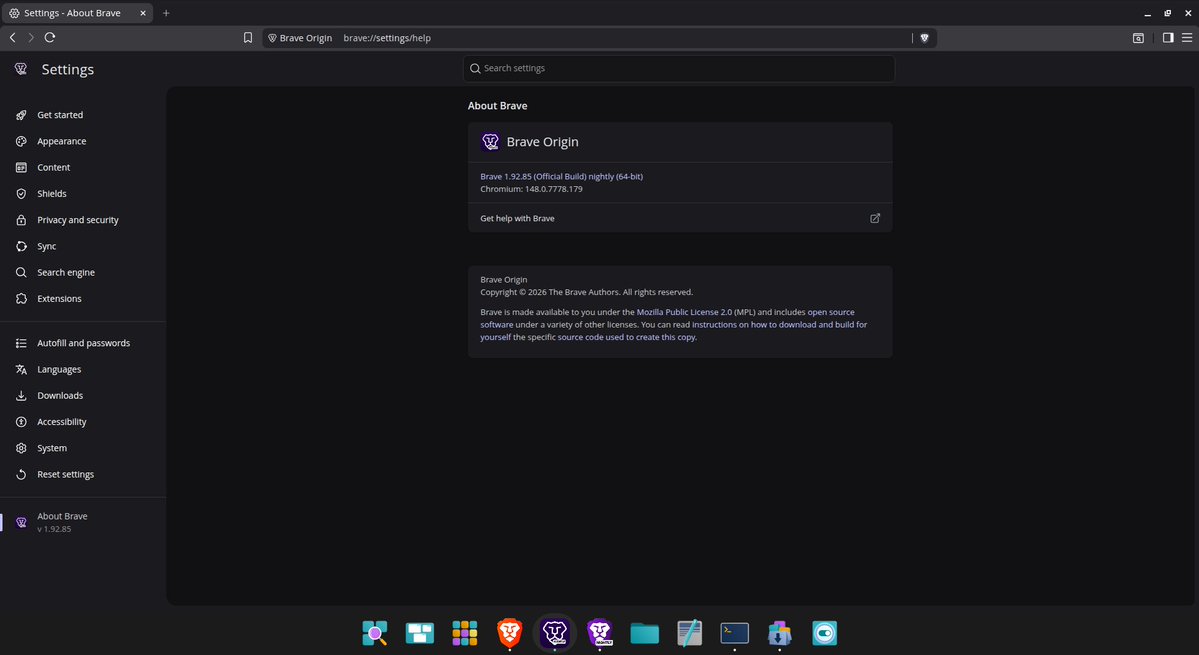This screenshot has height=655, width=1199.
Task: Select Reset settings in sidebar
Action: tap(65, 475)
